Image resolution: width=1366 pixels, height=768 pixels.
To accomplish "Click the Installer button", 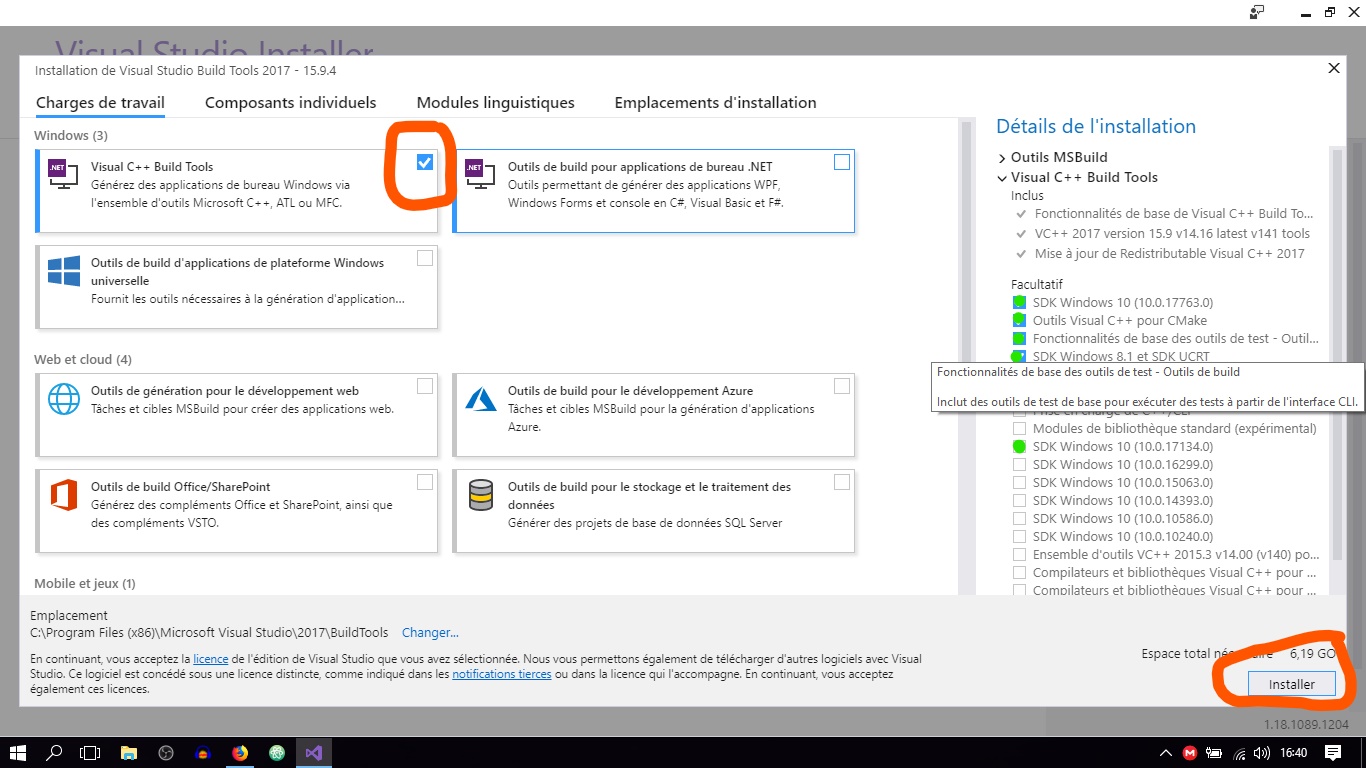I will 1292,685.
